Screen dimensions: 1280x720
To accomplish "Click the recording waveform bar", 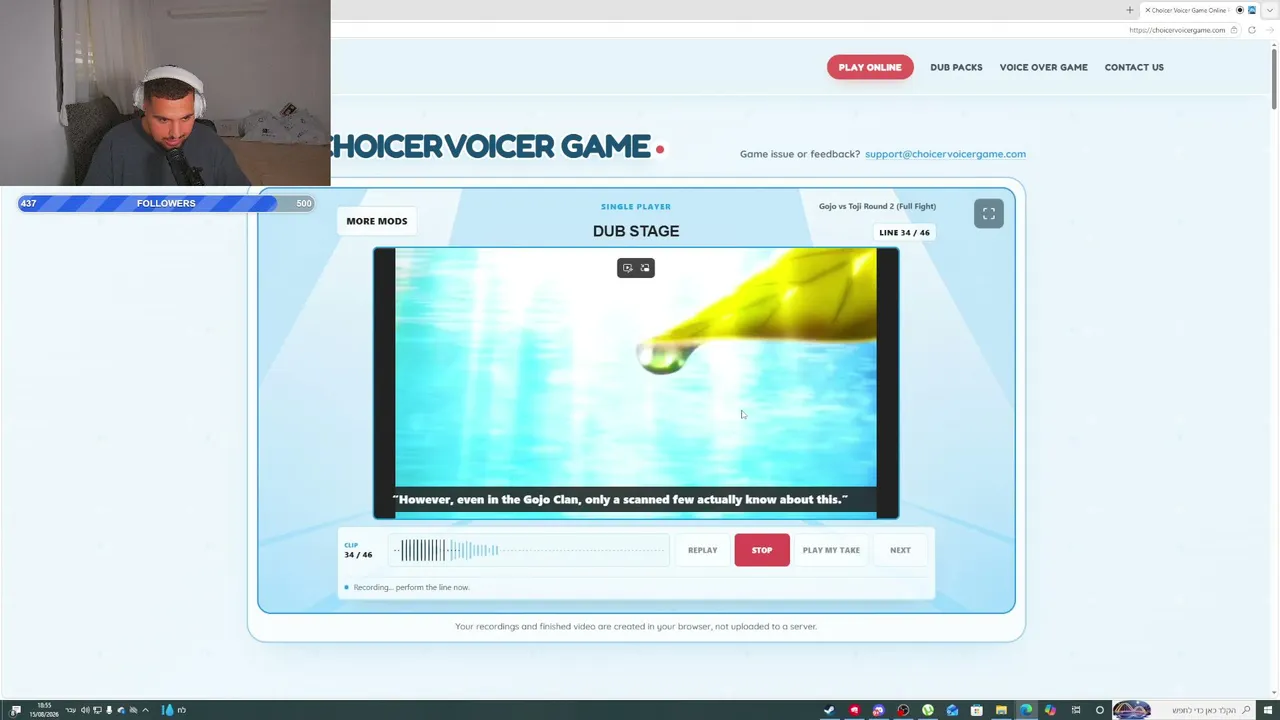I will pyautogui.click(x=529, y=550).
